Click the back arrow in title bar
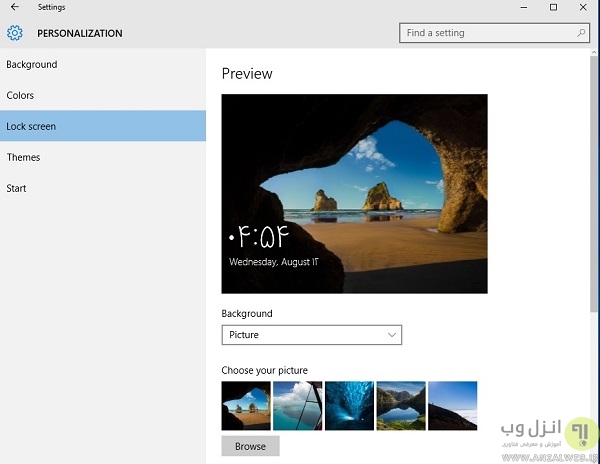The width and height of the screenshot is (600, 464). (14, 7)
